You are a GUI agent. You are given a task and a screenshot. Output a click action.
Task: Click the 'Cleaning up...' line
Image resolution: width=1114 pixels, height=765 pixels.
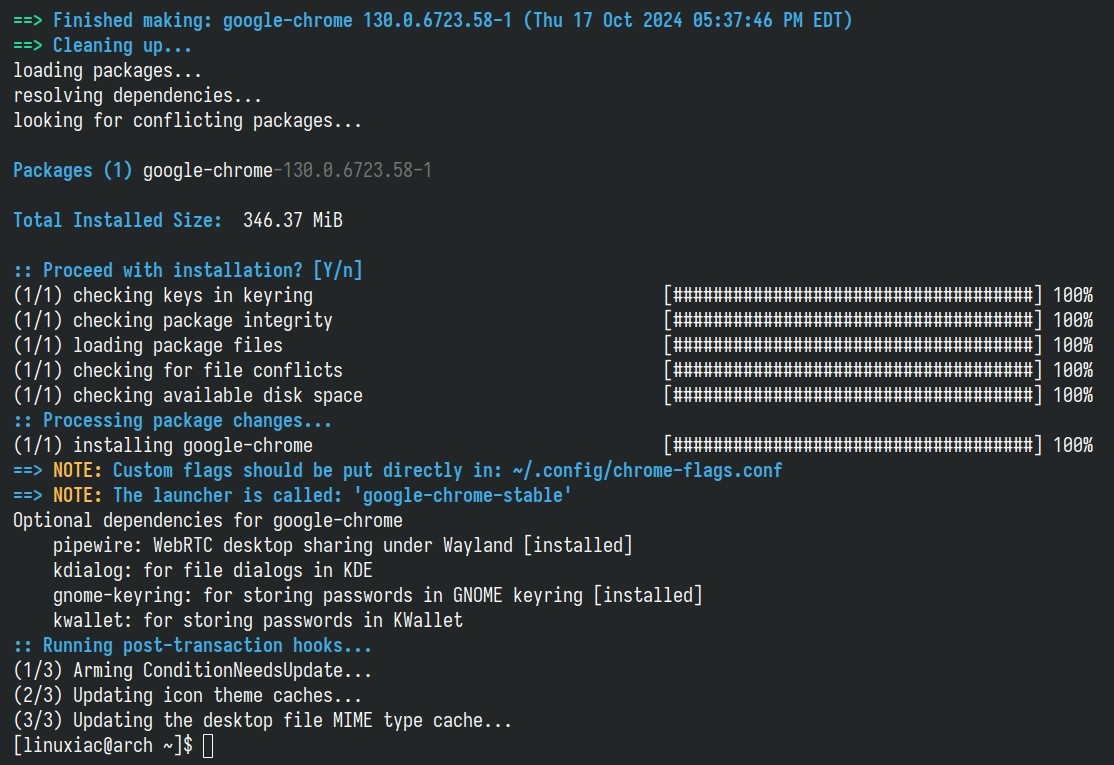pyautogui.click(x=102, y=45)
